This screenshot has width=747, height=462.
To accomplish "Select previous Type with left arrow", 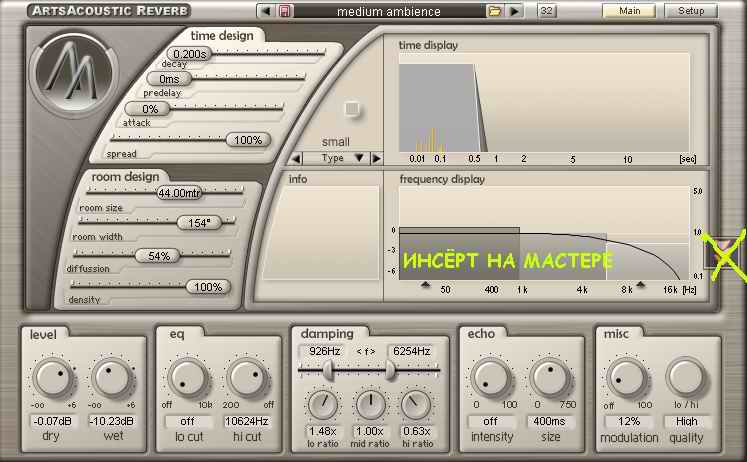I will (296, 158).
